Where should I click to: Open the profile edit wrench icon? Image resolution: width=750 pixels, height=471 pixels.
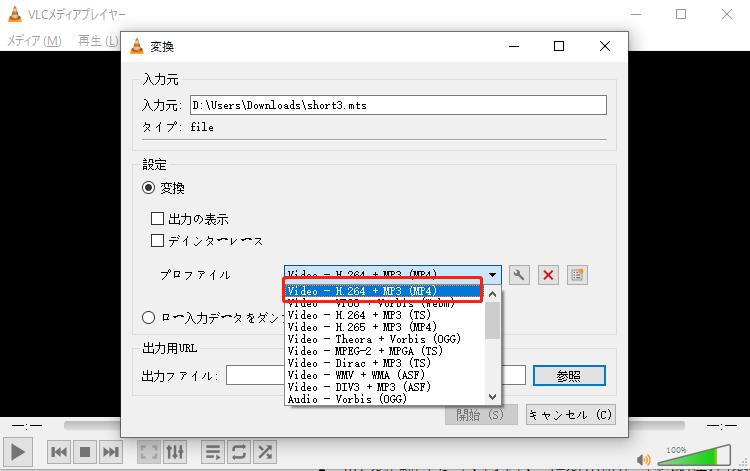[519, 275]
